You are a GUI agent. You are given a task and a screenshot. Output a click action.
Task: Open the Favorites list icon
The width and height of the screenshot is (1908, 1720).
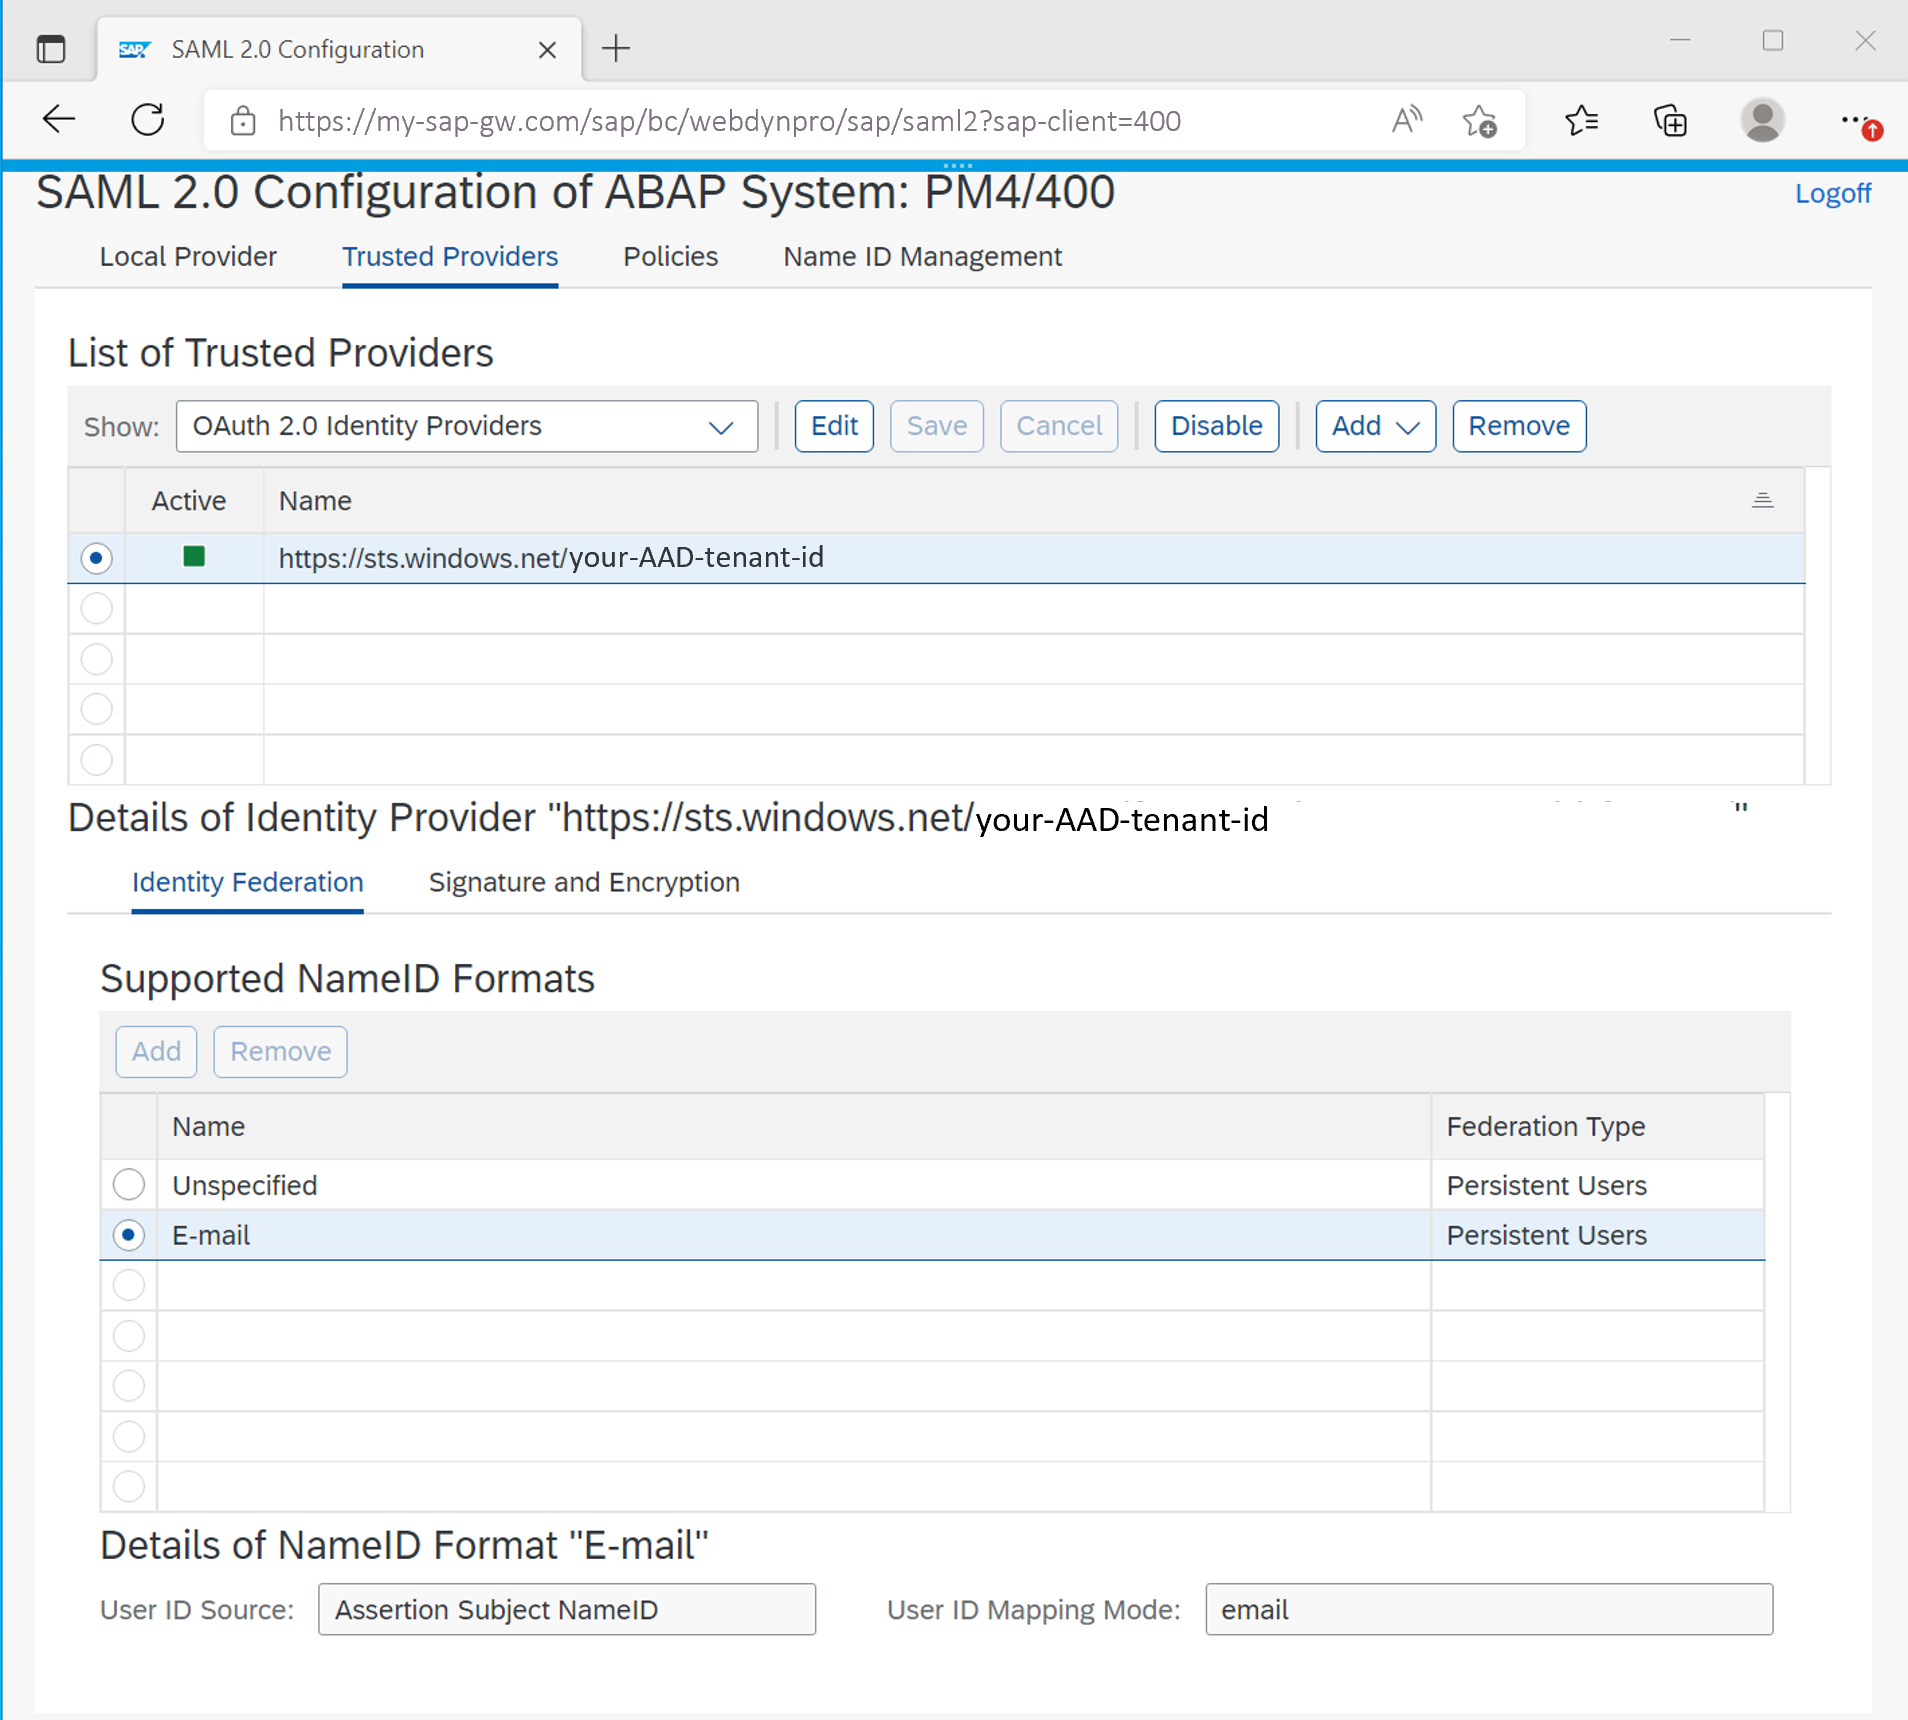coord(1581,121)
